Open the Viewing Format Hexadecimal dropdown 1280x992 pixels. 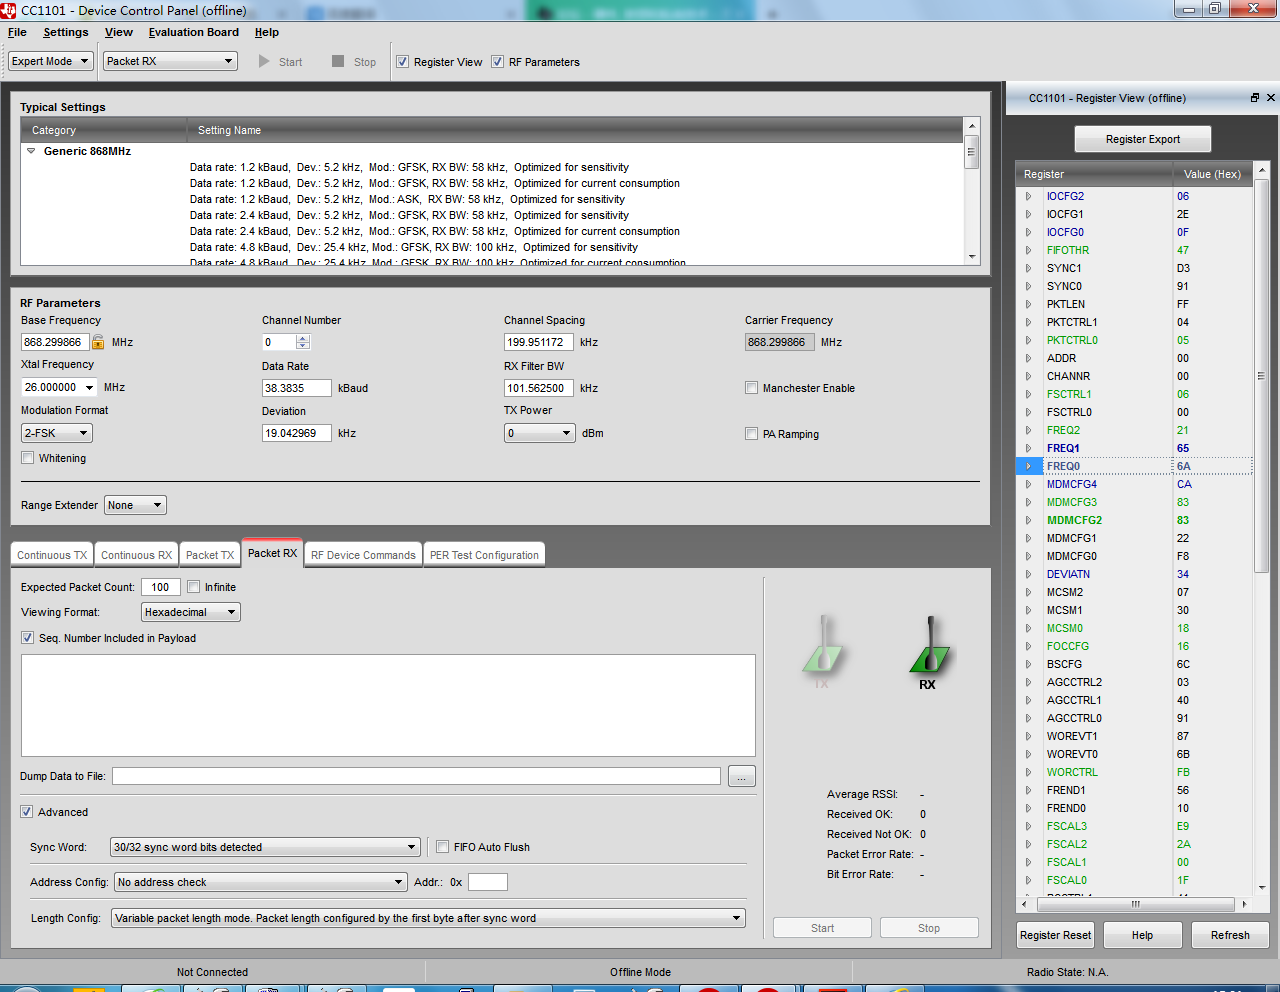pyautogui.click(x=190, y=612)
